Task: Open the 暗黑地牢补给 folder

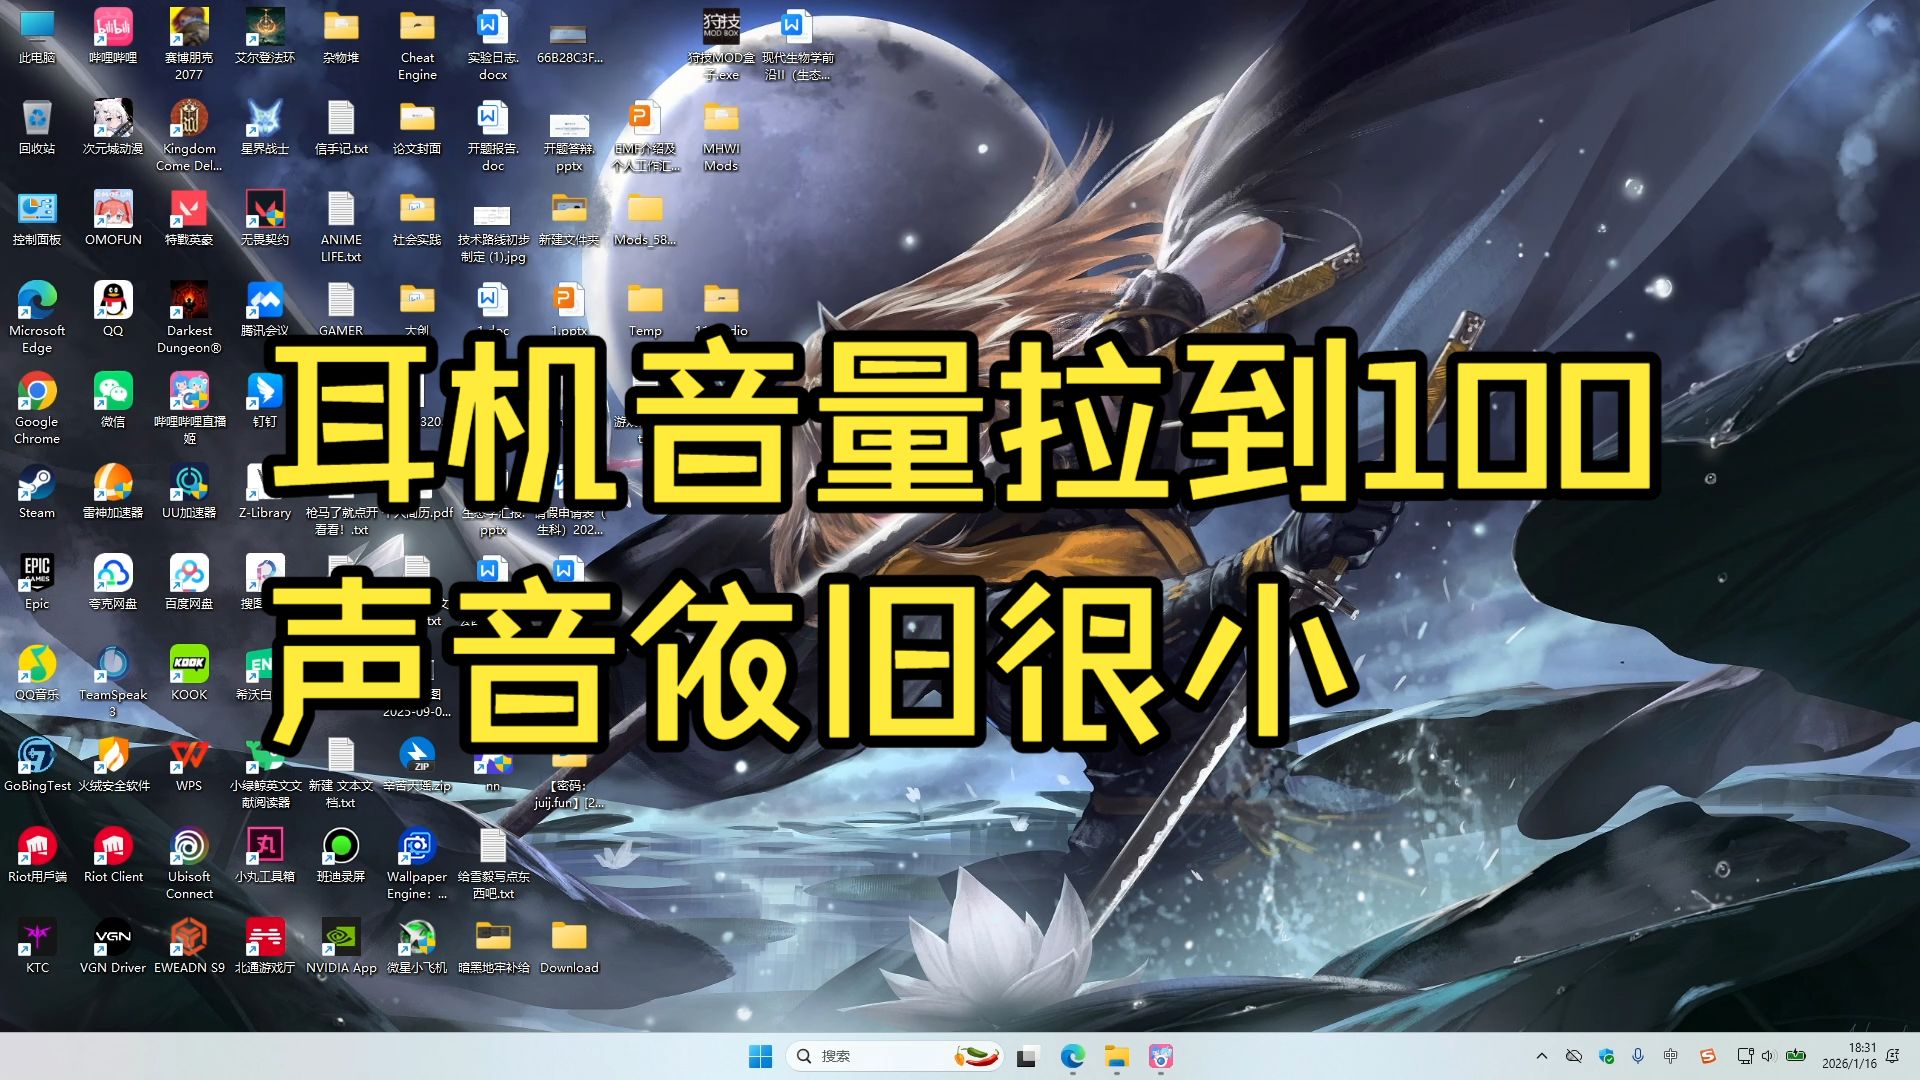Action: (493, 947)
